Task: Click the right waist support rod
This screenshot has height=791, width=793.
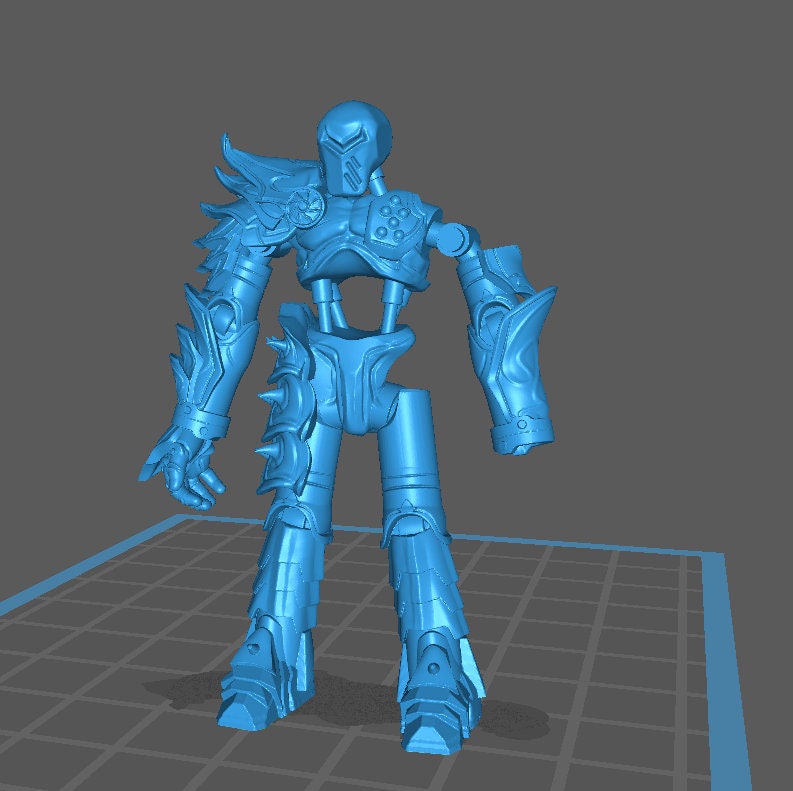Action: pos(389,304)
